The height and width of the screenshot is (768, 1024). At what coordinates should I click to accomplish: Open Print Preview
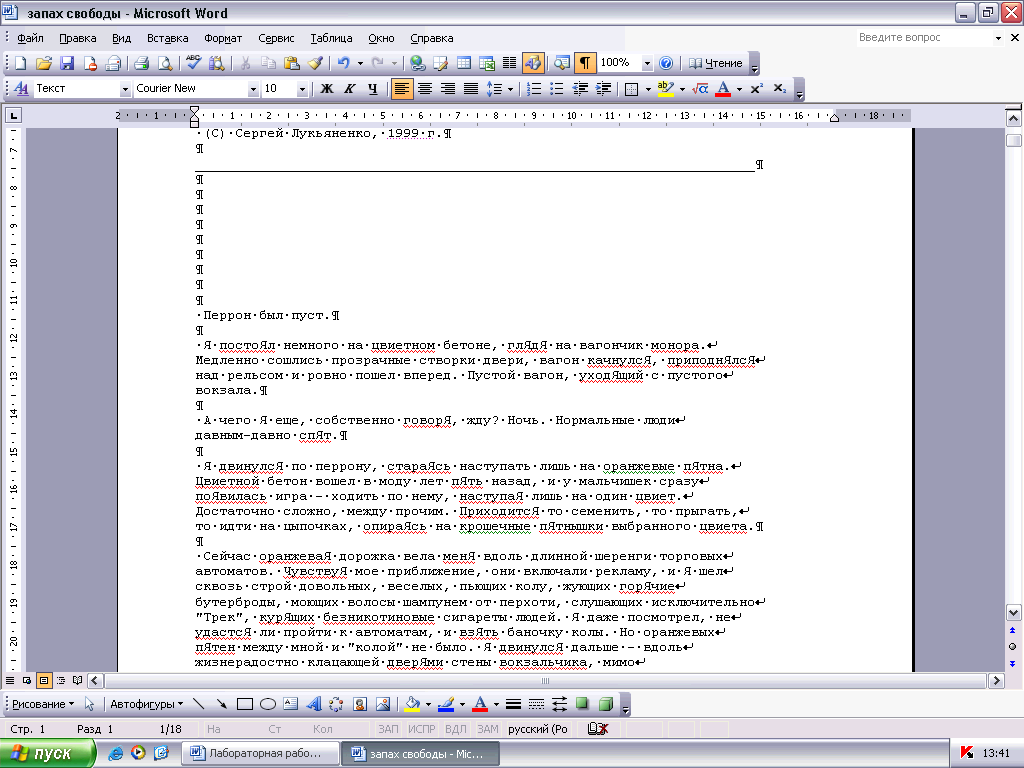point(165,63)
